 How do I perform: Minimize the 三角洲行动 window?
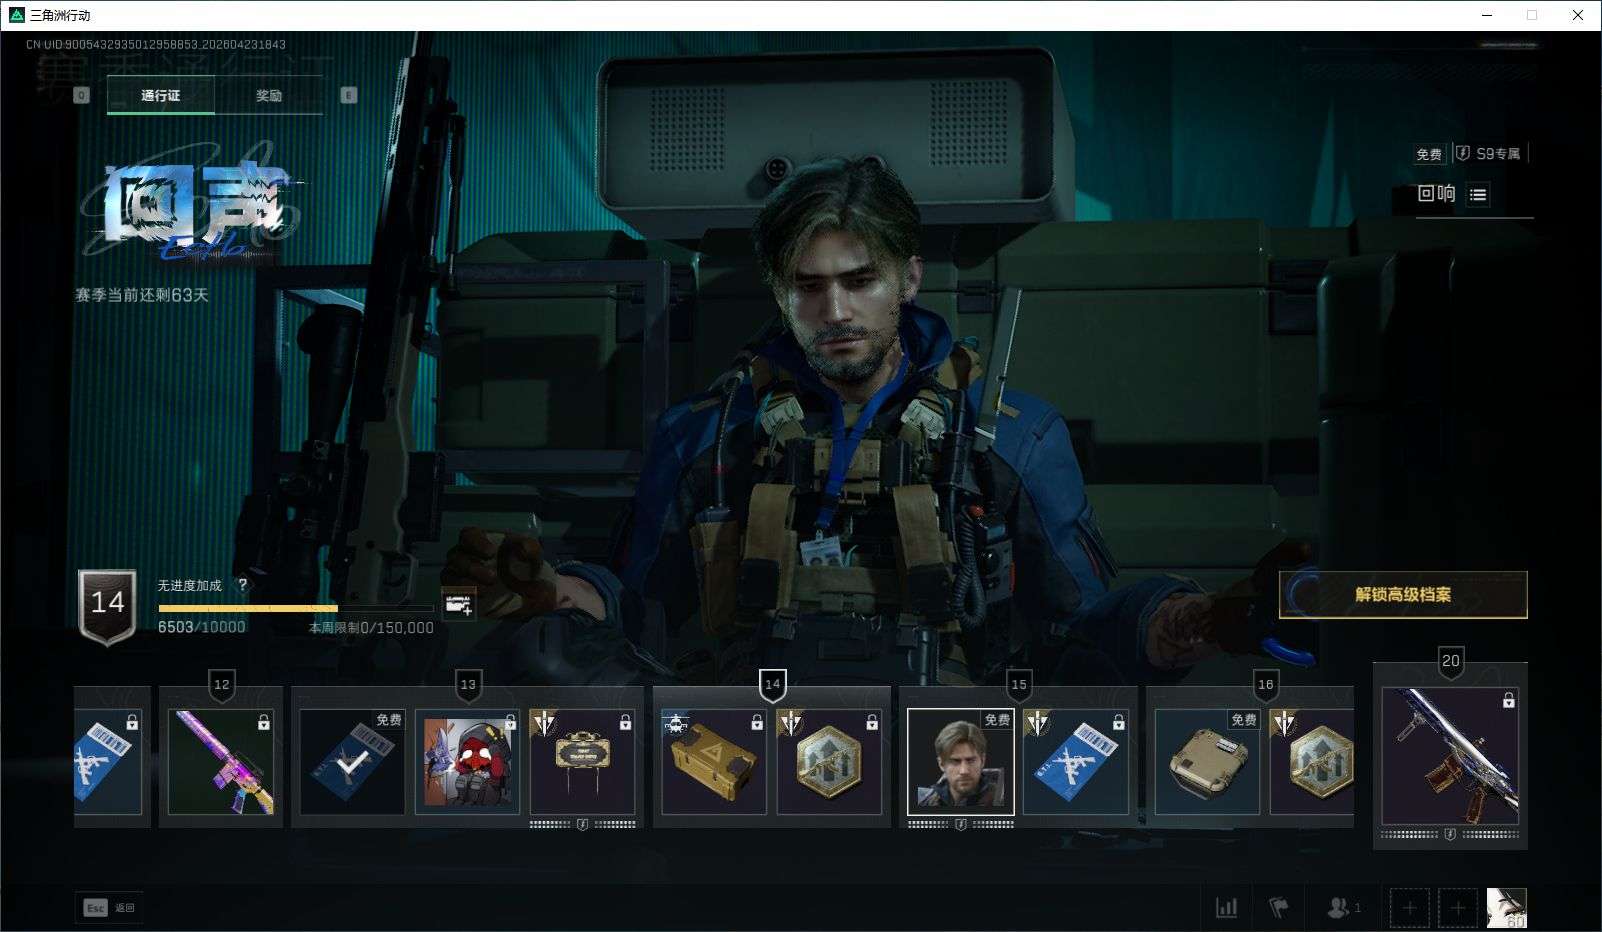point(1487,15)
